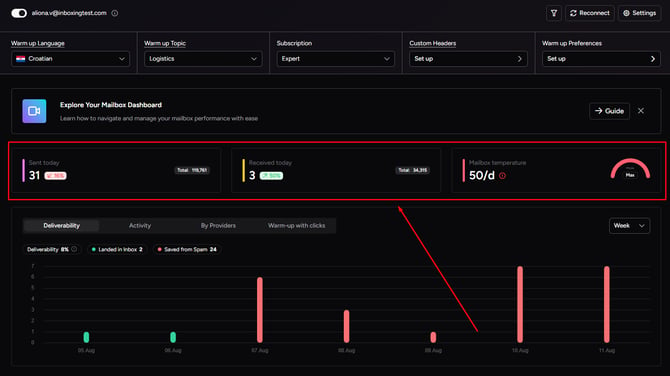Change the Week time range dropdown
This screenshot has height=376, width=670.
click(629, 226)
